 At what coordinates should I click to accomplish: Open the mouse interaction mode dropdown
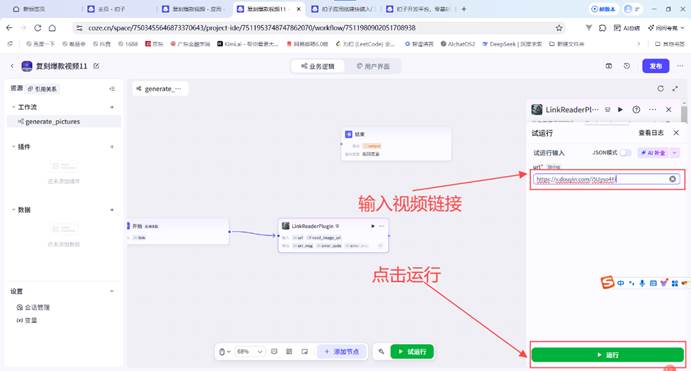click(225, 352)
